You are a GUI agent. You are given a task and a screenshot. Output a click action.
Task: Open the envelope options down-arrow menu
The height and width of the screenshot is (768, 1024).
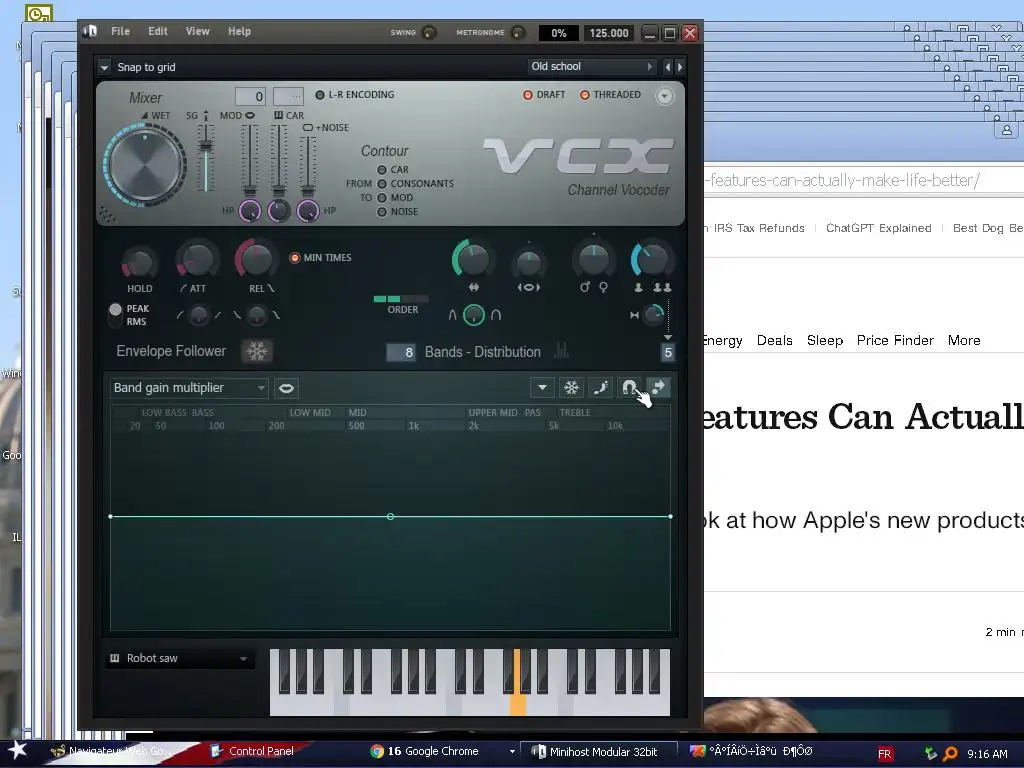(x=542, y=388)
